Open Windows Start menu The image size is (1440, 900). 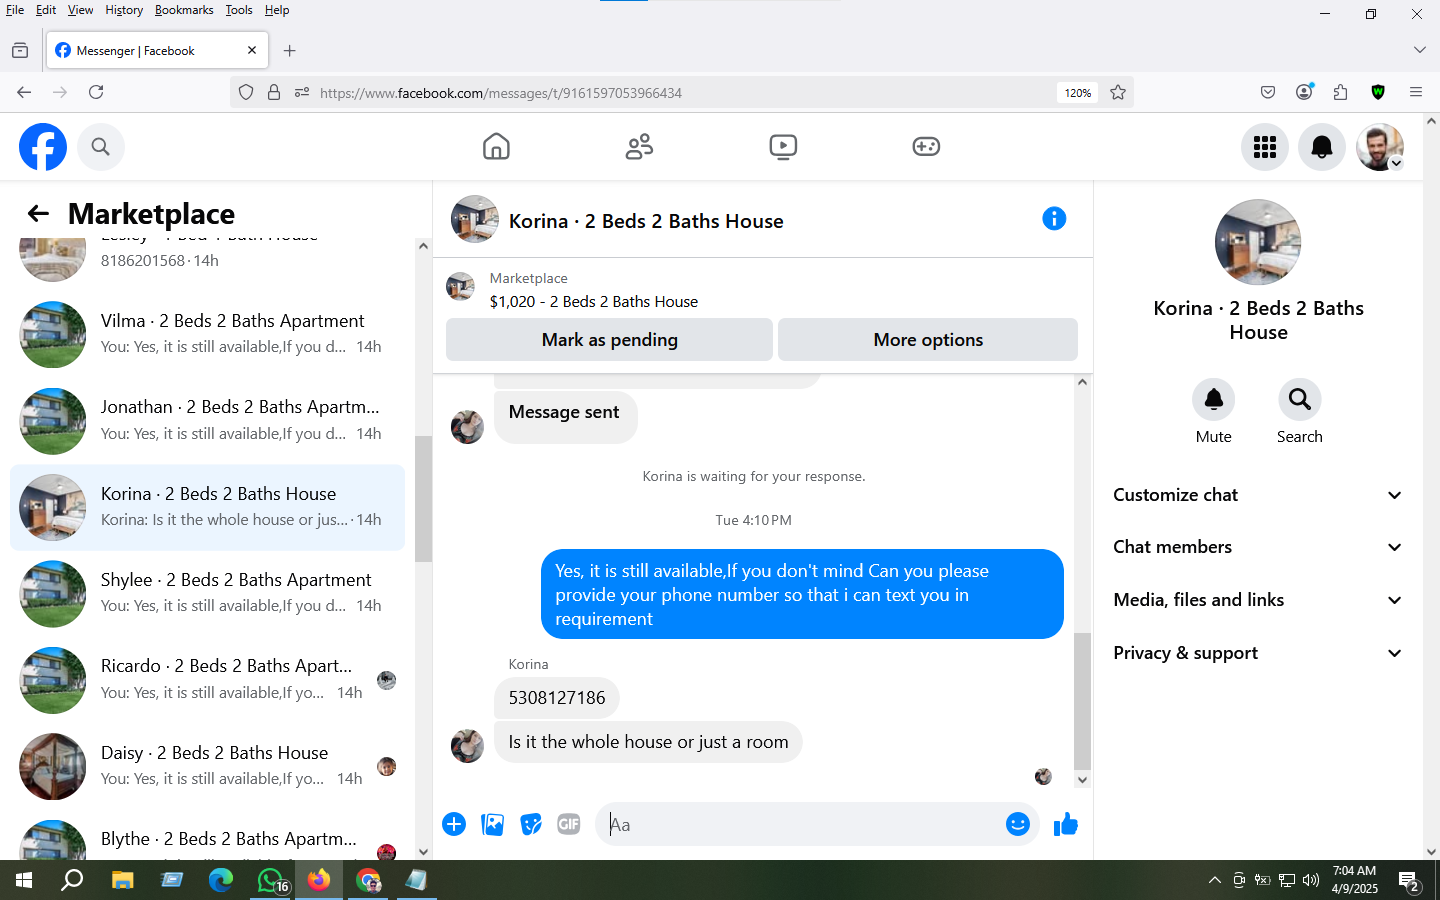[24, 880]
